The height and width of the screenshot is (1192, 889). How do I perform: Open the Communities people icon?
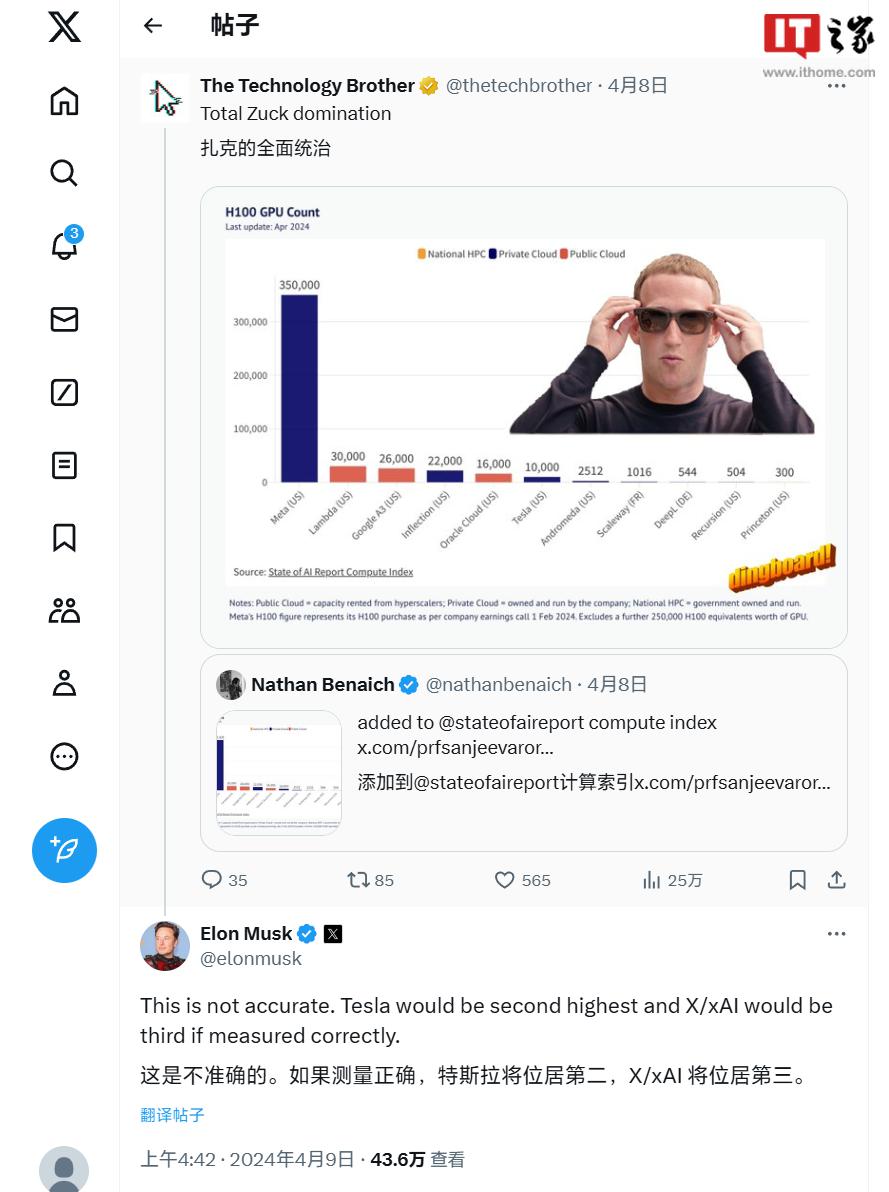64,610
